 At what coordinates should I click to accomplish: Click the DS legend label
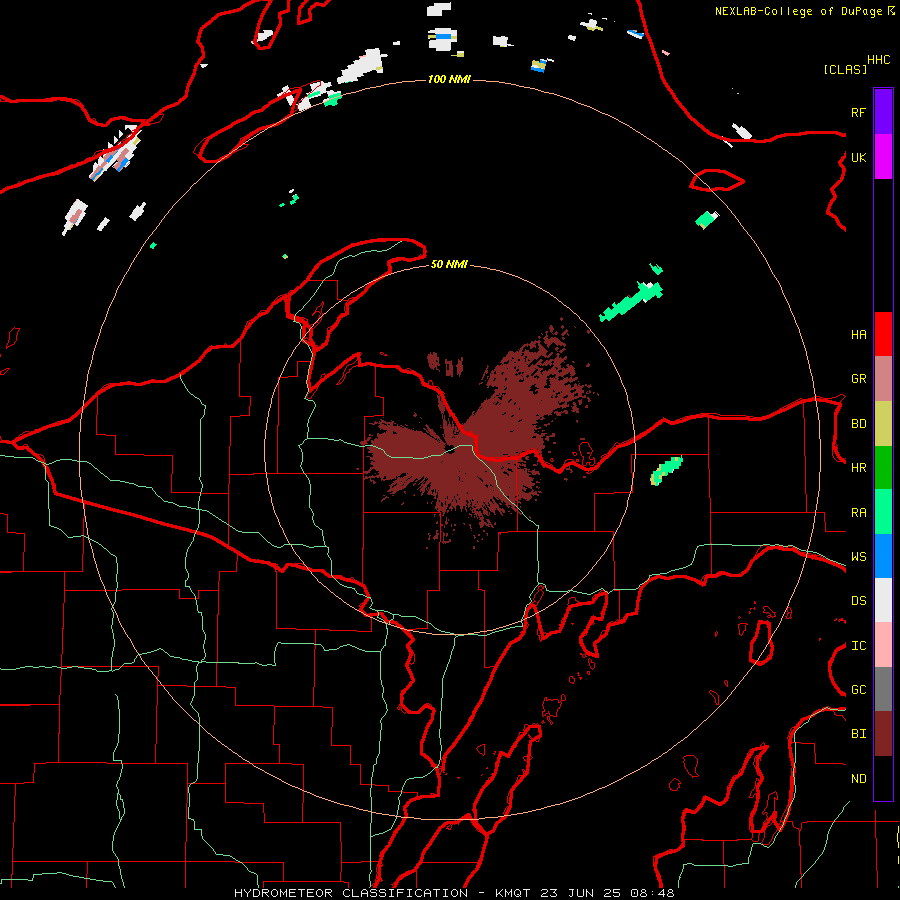coord(858,601)
